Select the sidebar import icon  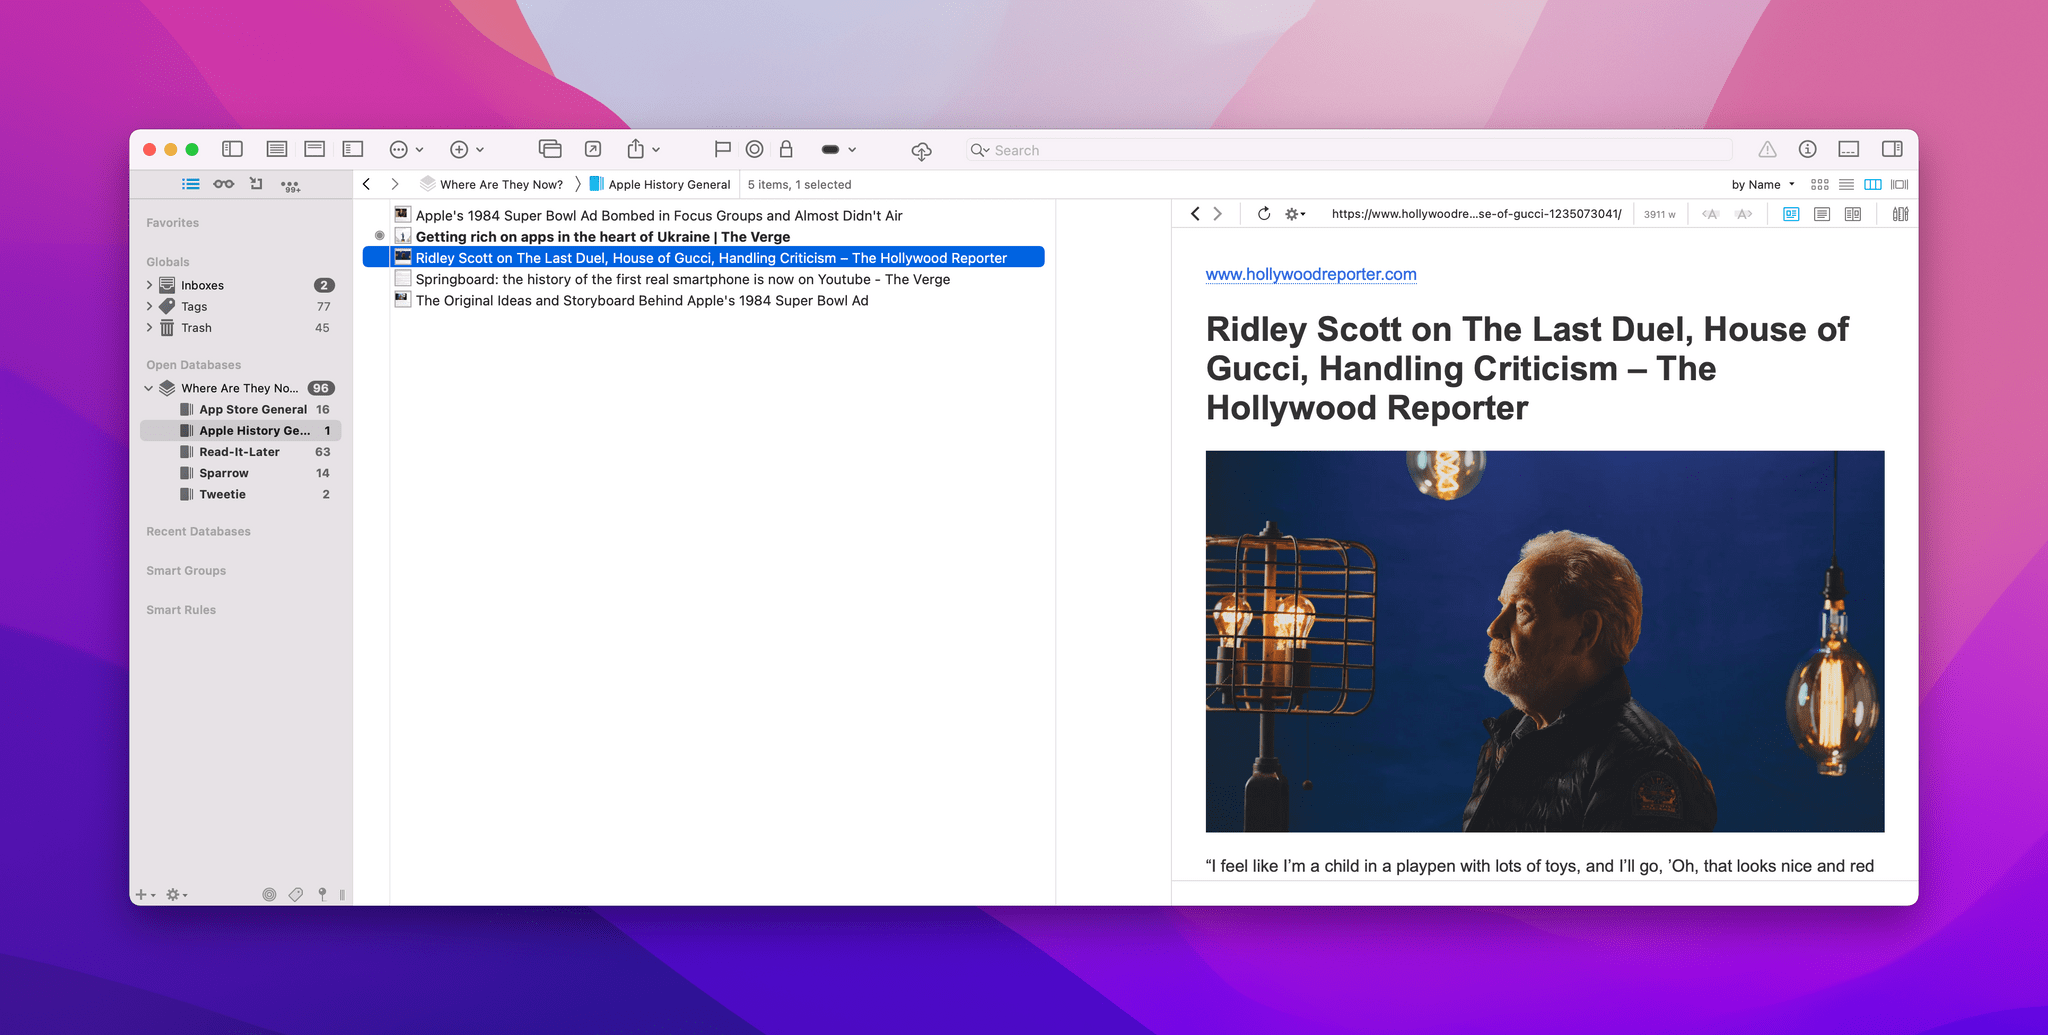point(256,184)
